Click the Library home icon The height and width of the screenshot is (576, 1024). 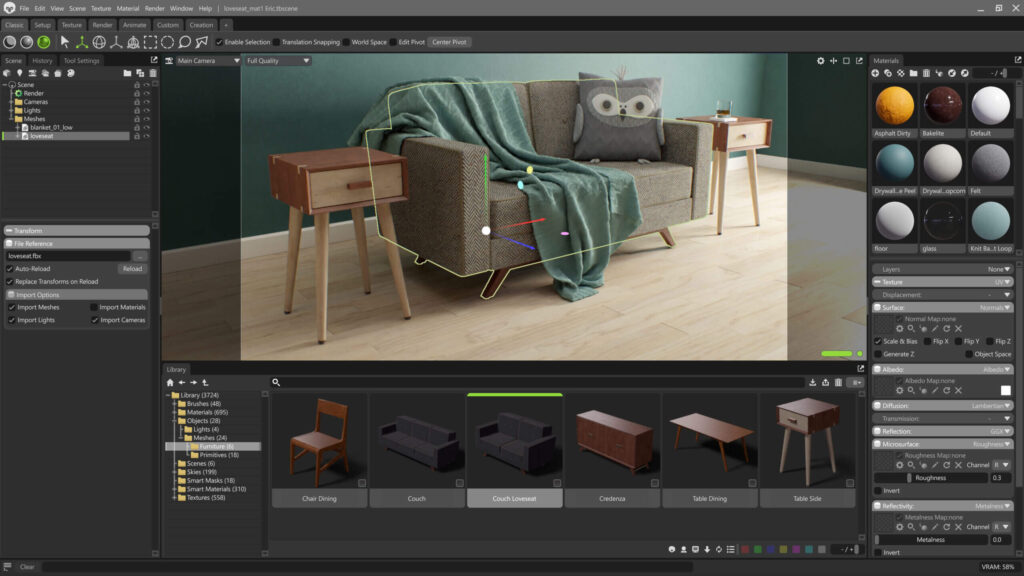tap(170, 382)
